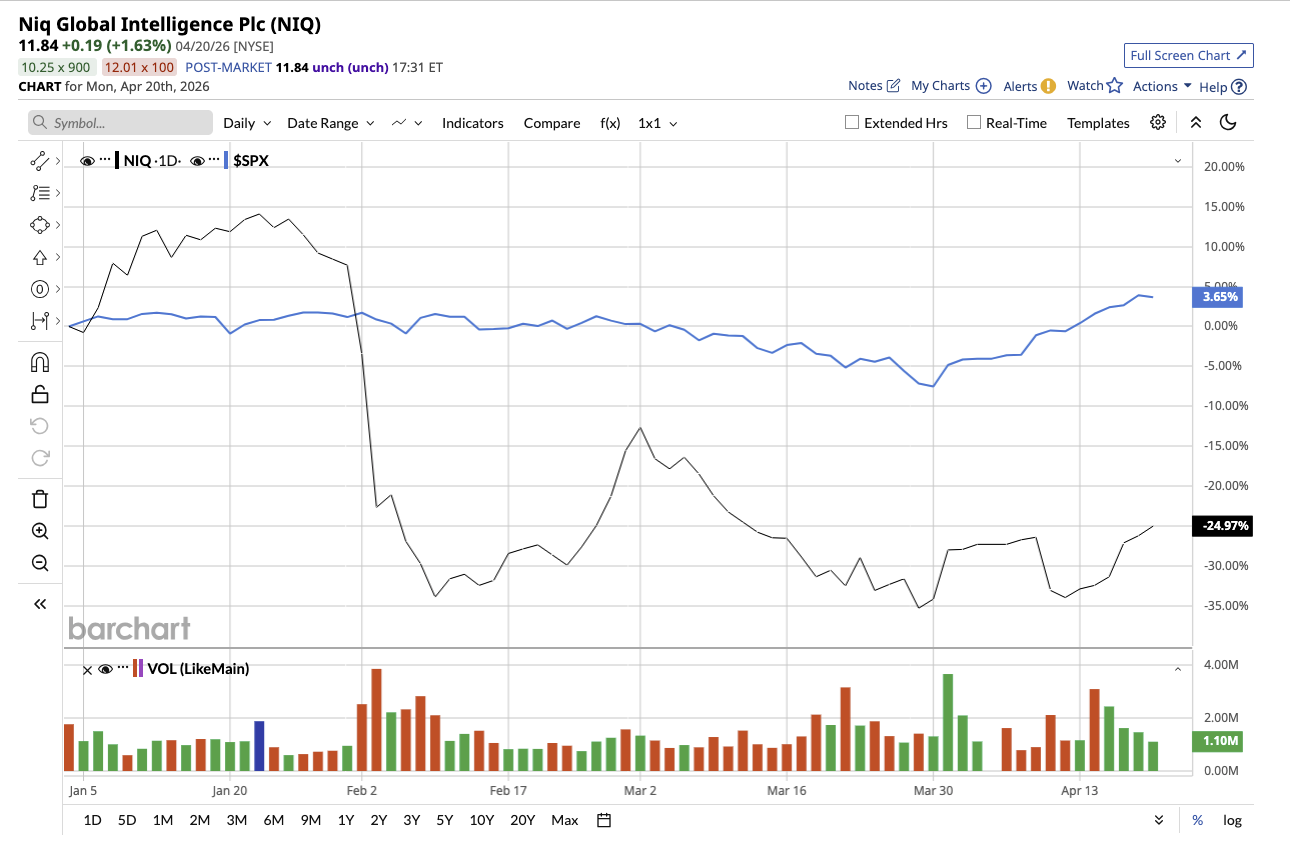Select the price range measure tool
Screen dimensions: 1290x858
[40, 320]
